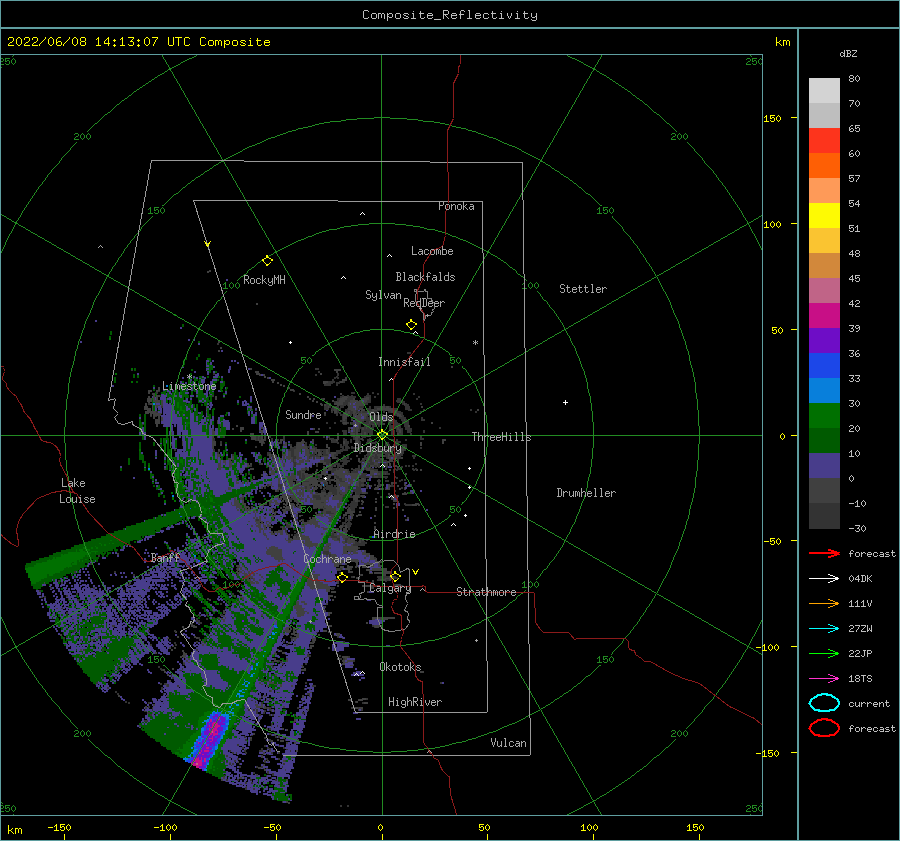Image resolution: width=900 pixels, height=841 pixels.
Task: Select the cyan 27ZW arrow icon
Action: (824, 629)
